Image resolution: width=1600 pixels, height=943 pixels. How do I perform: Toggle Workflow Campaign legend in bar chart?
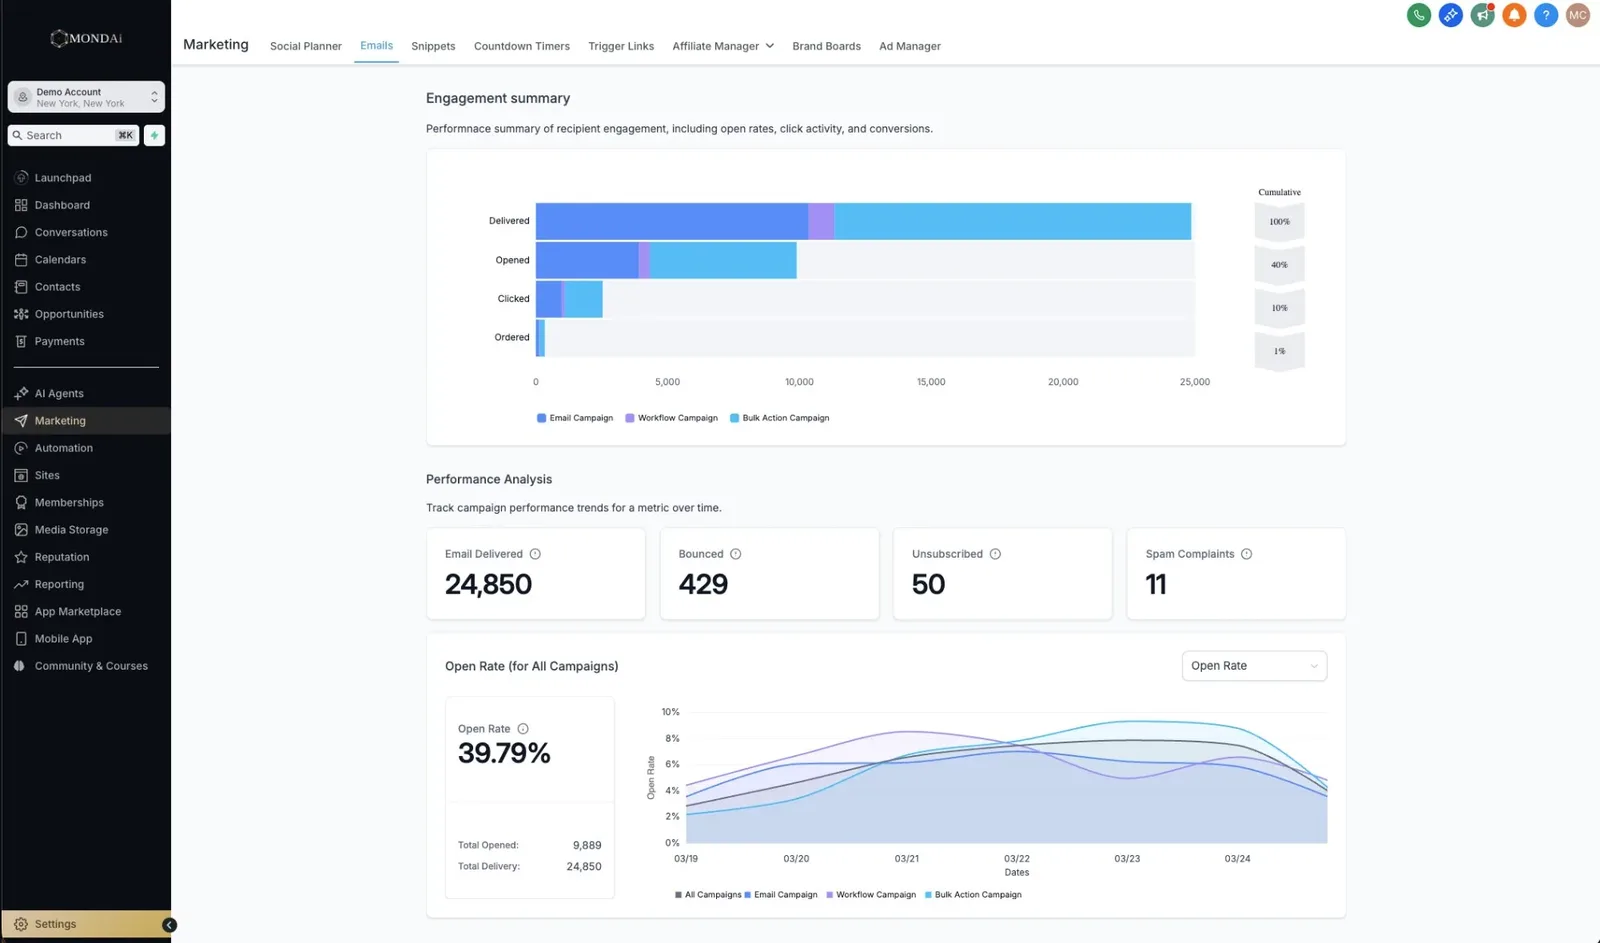coord(671,418)
